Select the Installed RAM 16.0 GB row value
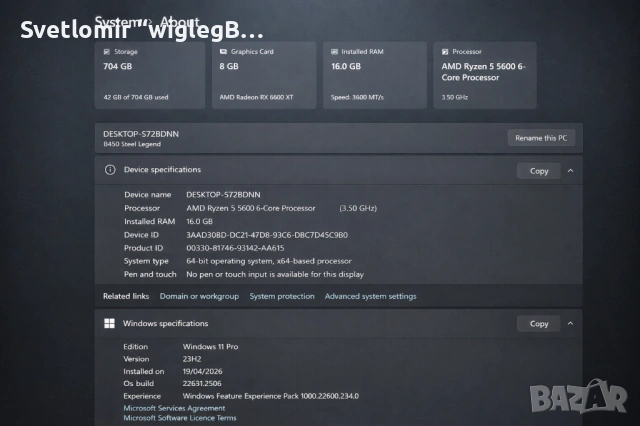 point(199,222)
